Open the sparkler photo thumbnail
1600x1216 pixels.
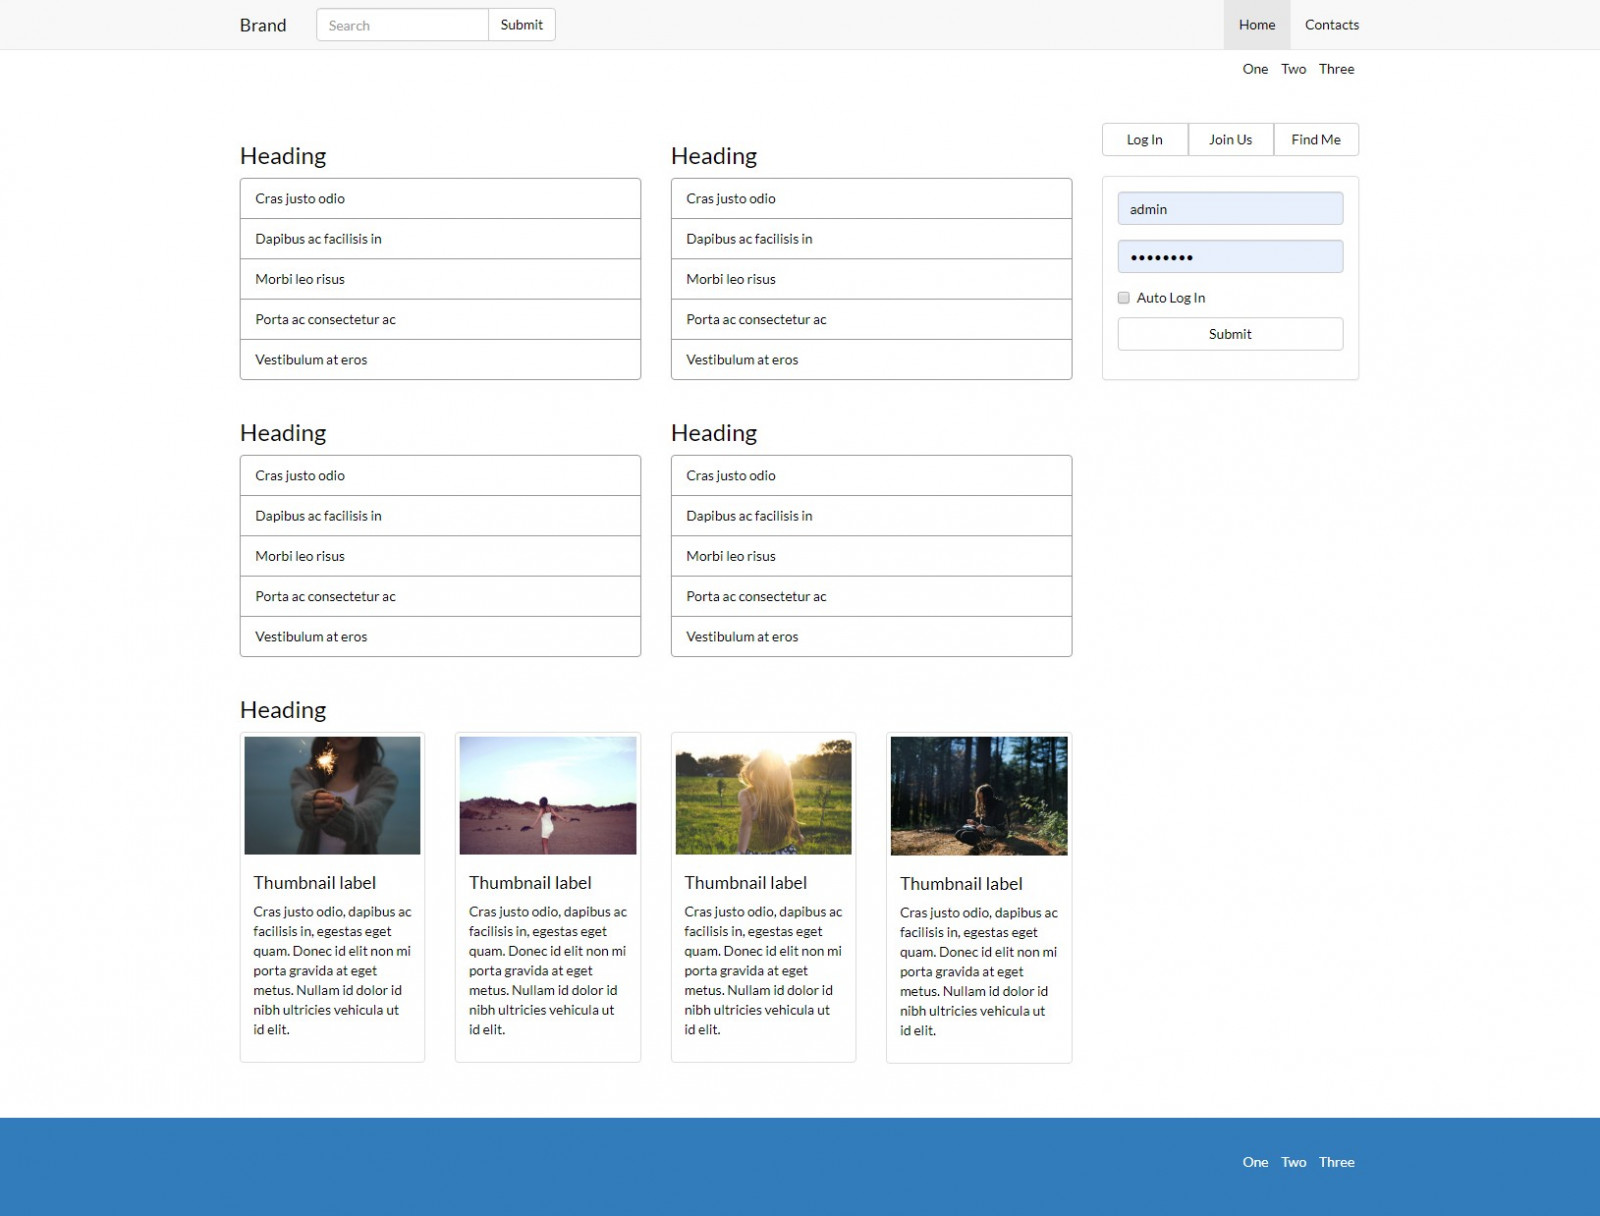332,796
